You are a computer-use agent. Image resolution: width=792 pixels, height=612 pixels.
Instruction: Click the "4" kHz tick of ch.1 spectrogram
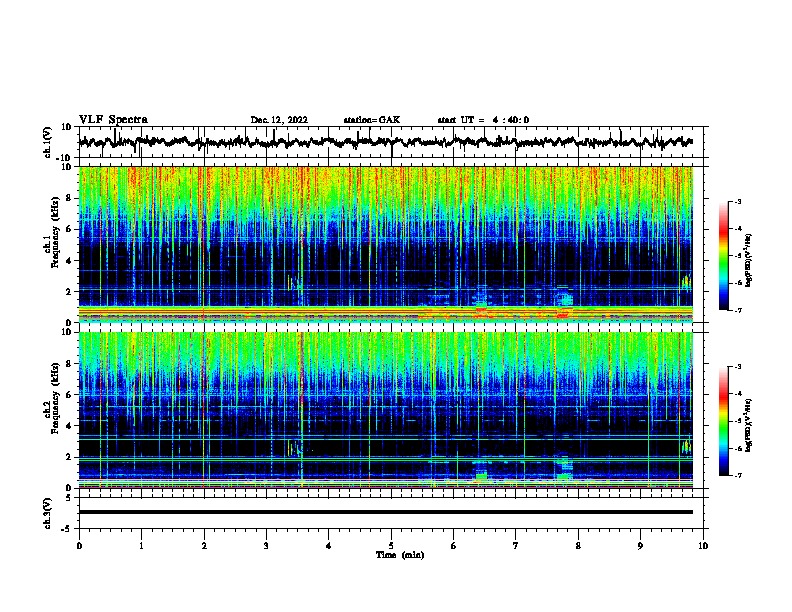point(70,261)
